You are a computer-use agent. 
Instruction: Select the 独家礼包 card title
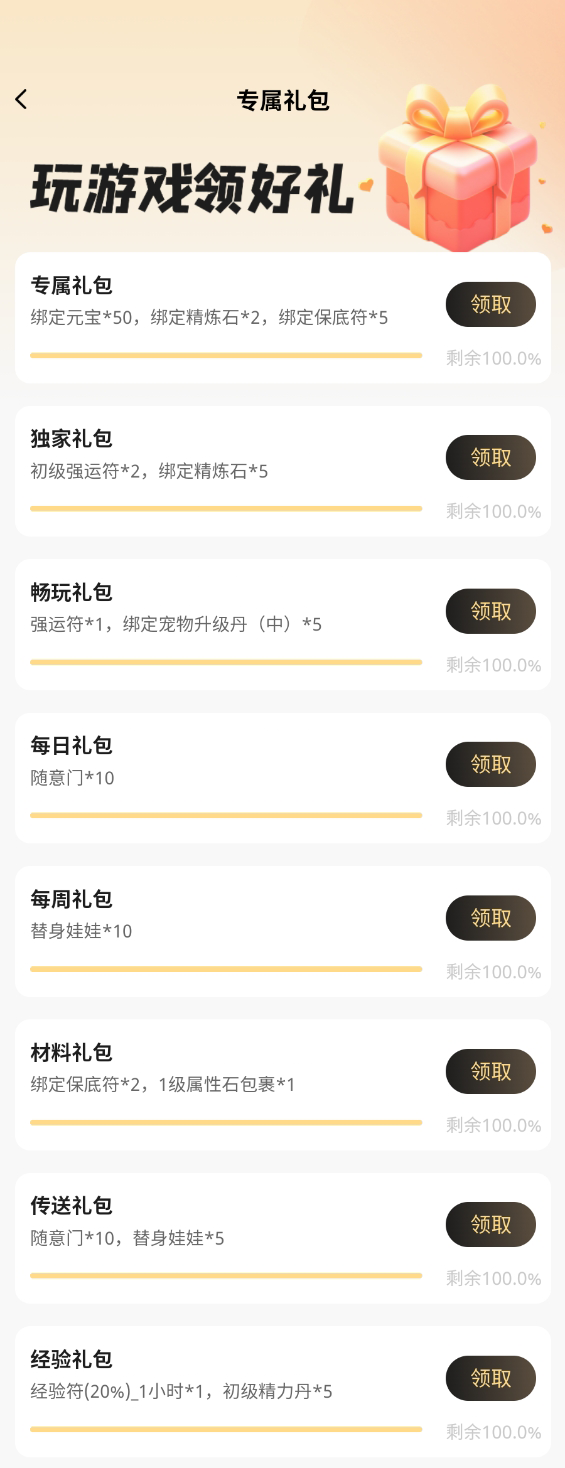point(71,439)
